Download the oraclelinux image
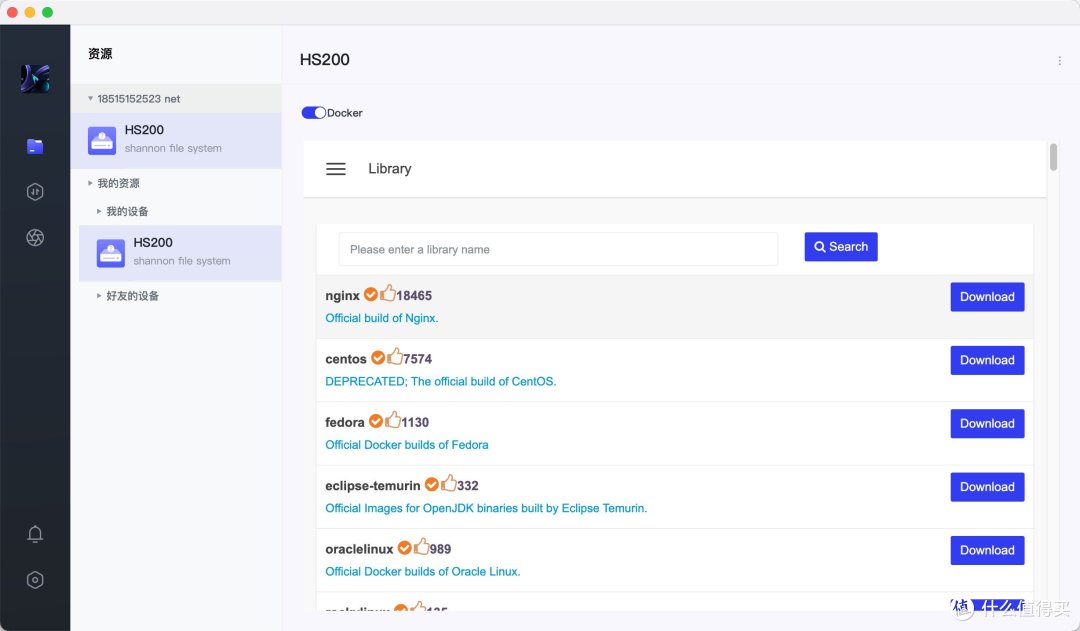This screenshot has width=1080, height=631. 987,550
